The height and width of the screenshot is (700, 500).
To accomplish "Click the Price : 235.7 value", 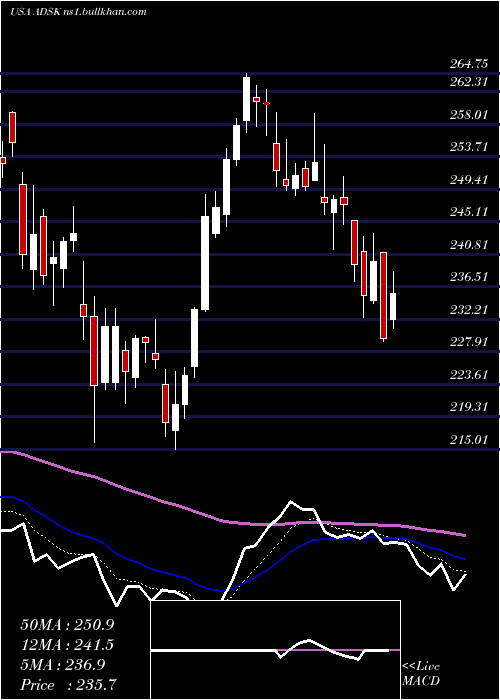I will [71, 685].
